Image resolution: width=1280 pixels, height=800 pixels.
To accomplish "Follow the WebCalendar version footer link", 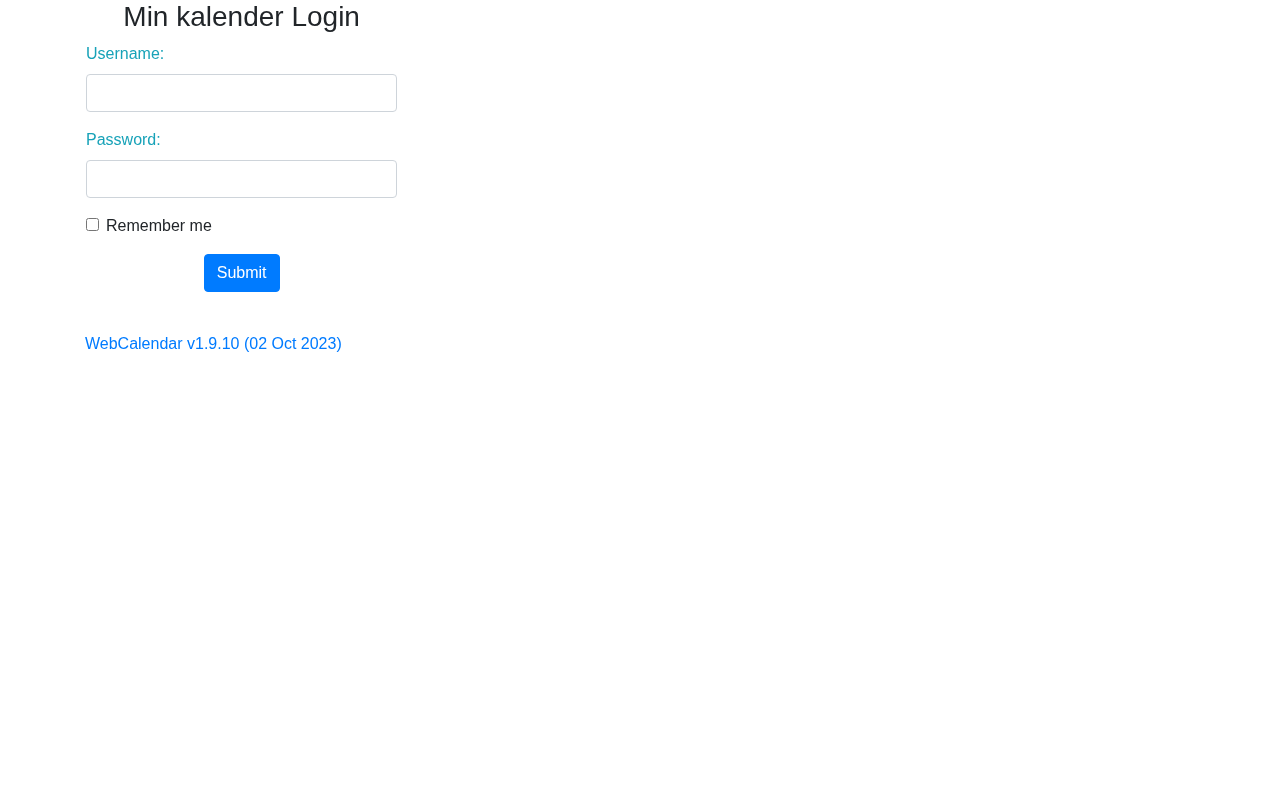I will click(213, 344).
